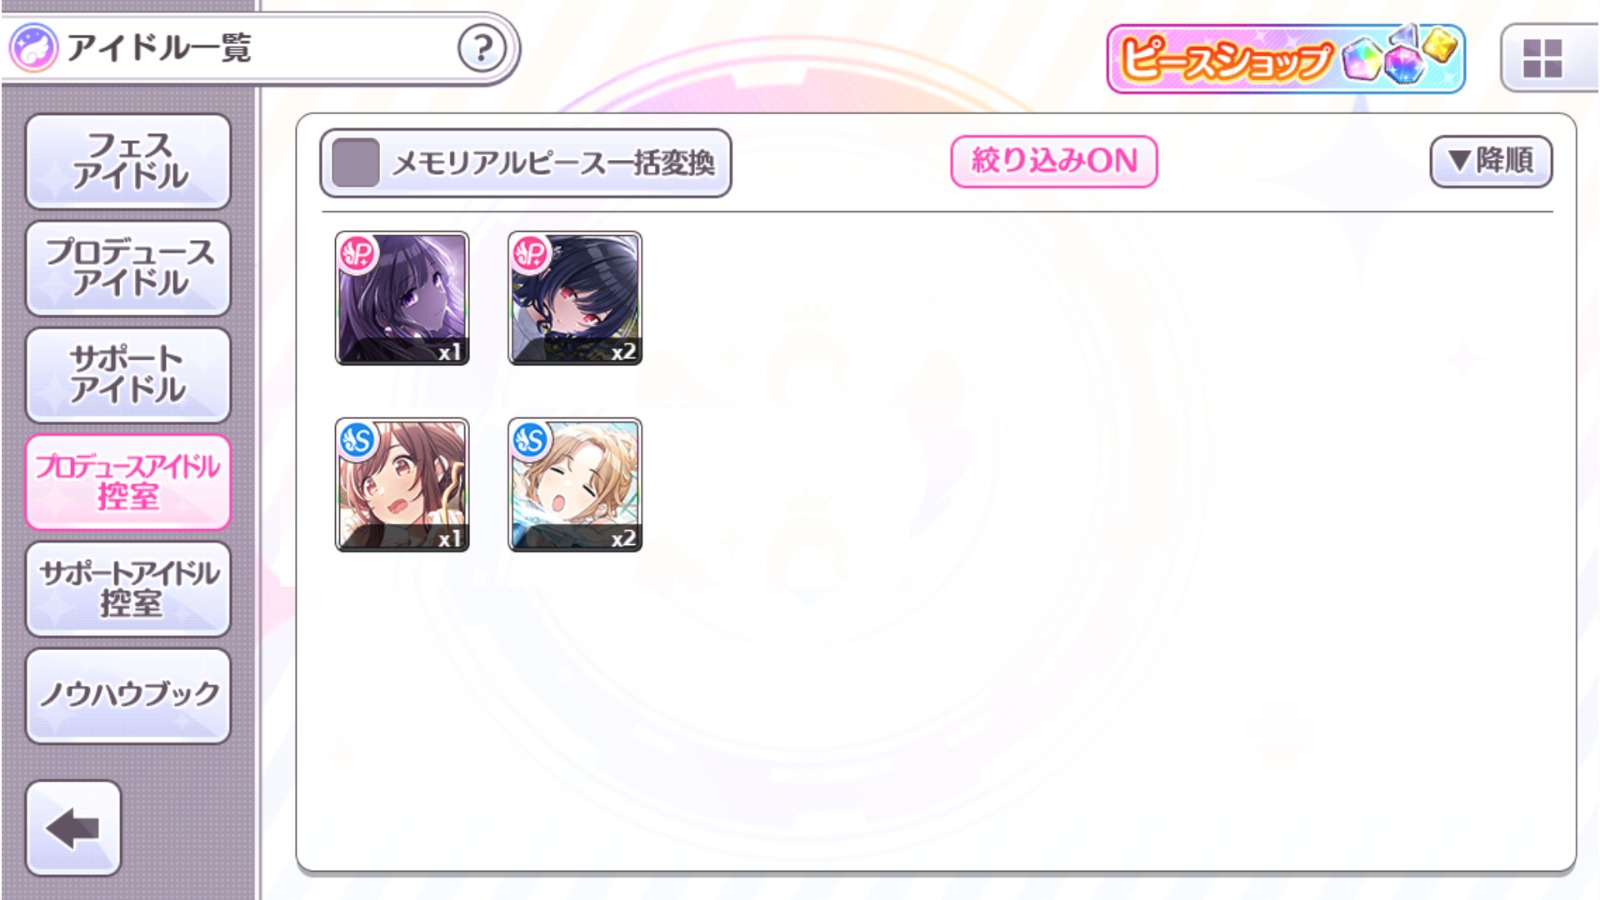The width and height of the screenshot is (1600, 900).
Task: Select the black-haired red-eyed P idol x2
Action: point(575,298)
